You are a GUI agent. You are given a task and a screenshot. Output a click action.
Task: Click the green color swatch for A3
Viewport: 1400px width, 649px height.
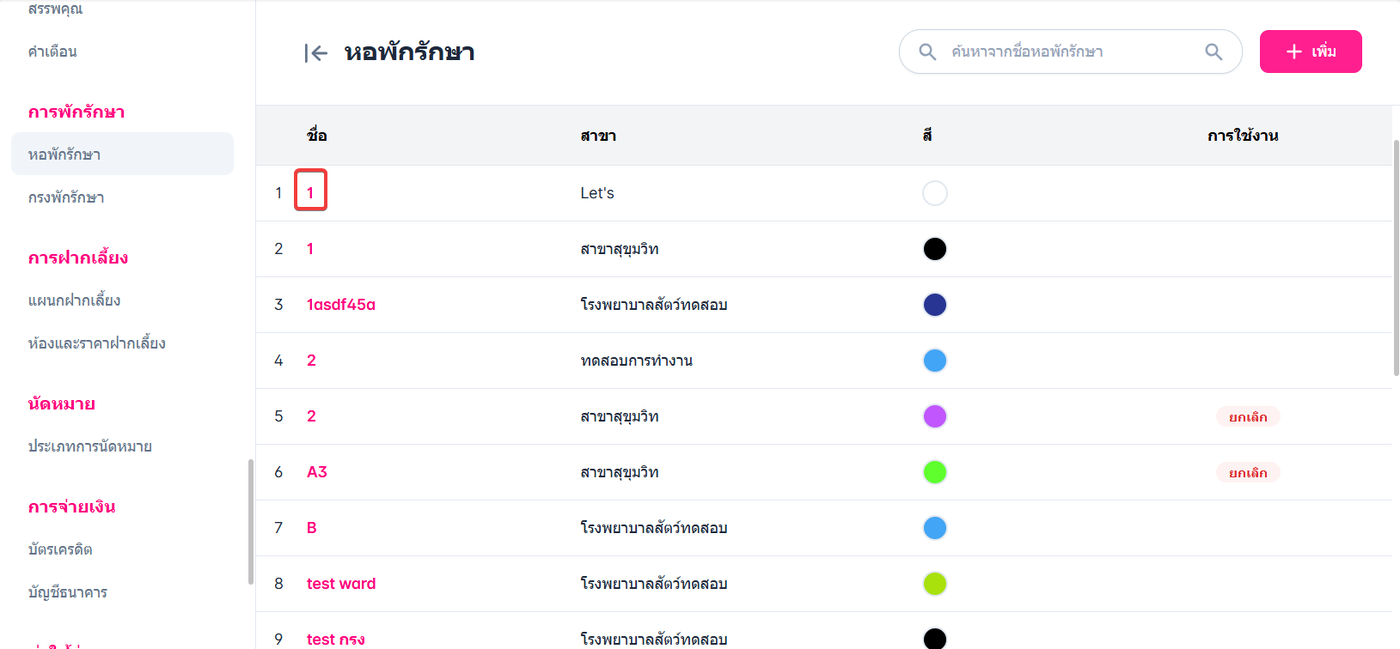click(934, 472)
